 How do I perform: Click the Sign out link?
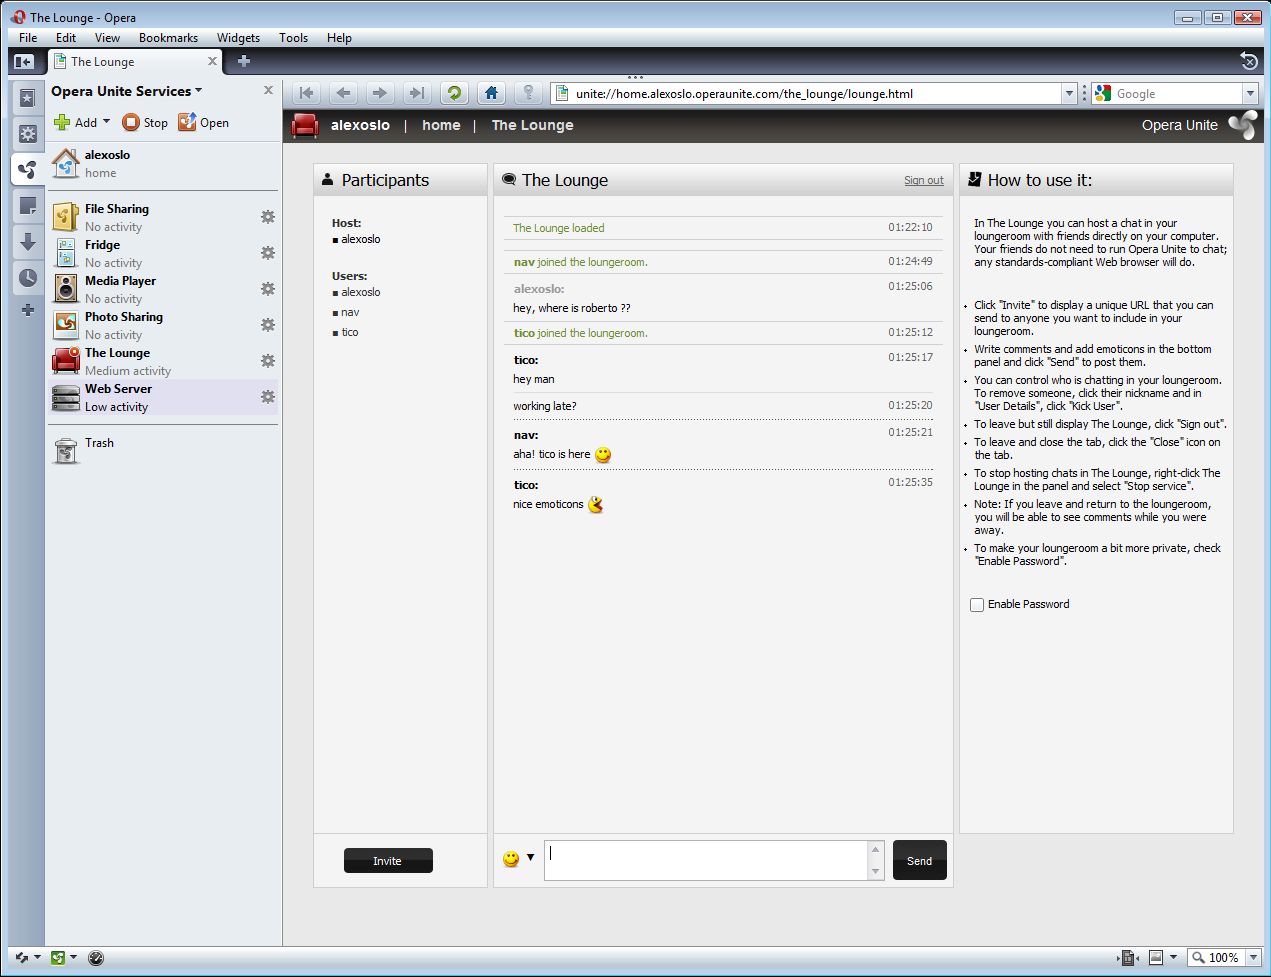click(x=923, y=181)
